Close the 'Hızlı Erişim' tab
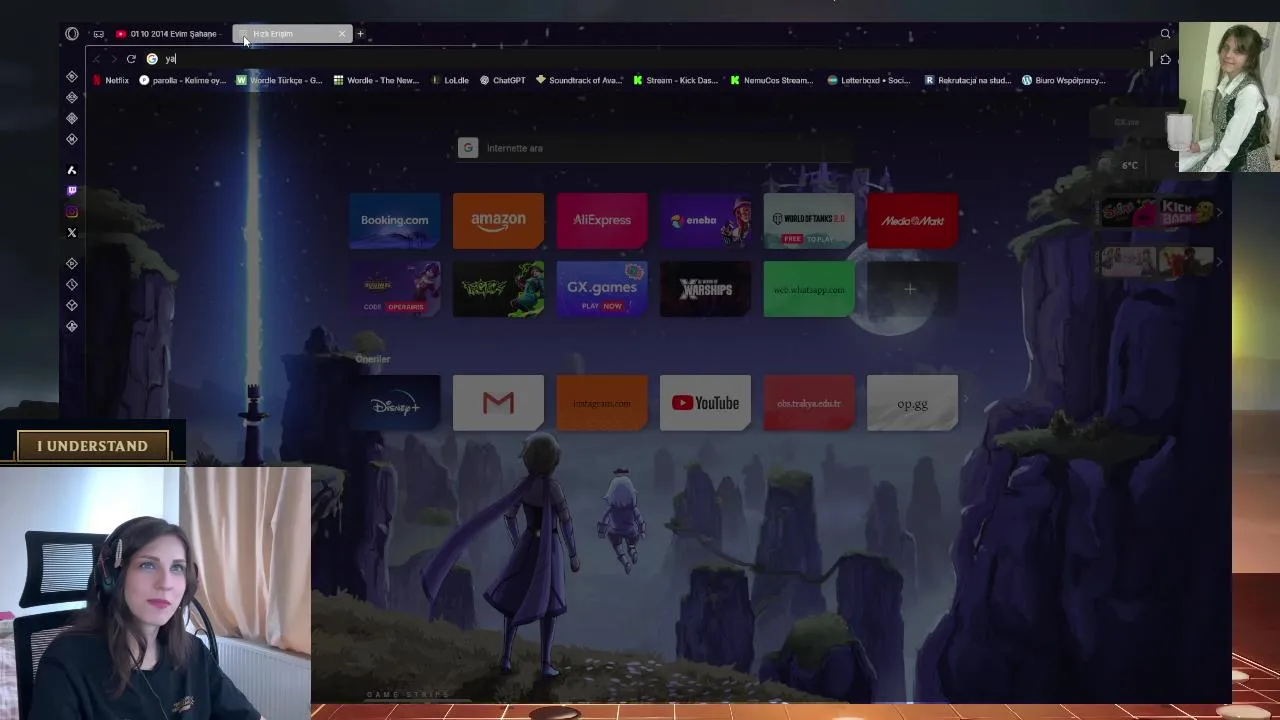The image size is (1280, 720). [342, 34]
